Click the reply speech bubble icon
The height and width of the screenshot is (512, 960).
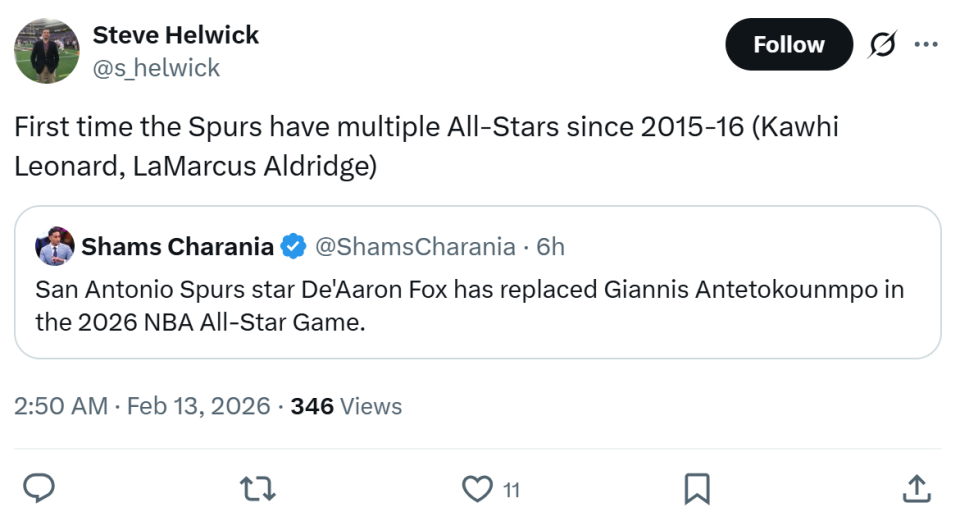tap(38, 488)
